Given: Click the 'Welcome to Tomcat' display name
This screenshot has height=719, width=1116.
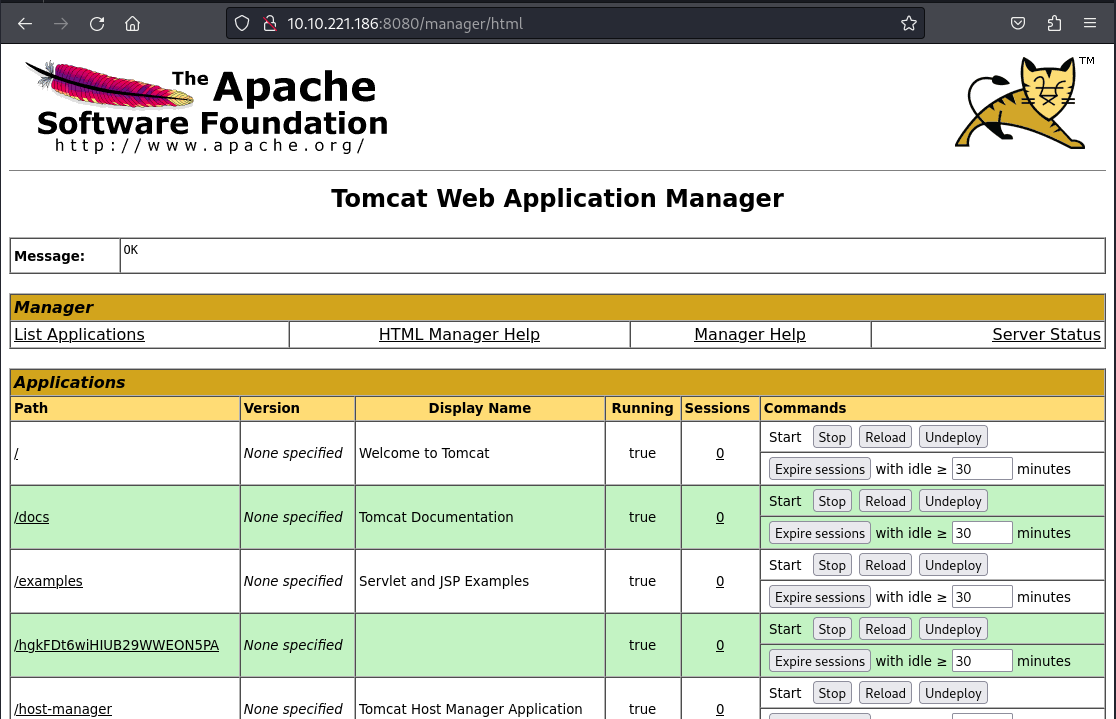Looking at the screenshot, I should [x=424, y=453].
